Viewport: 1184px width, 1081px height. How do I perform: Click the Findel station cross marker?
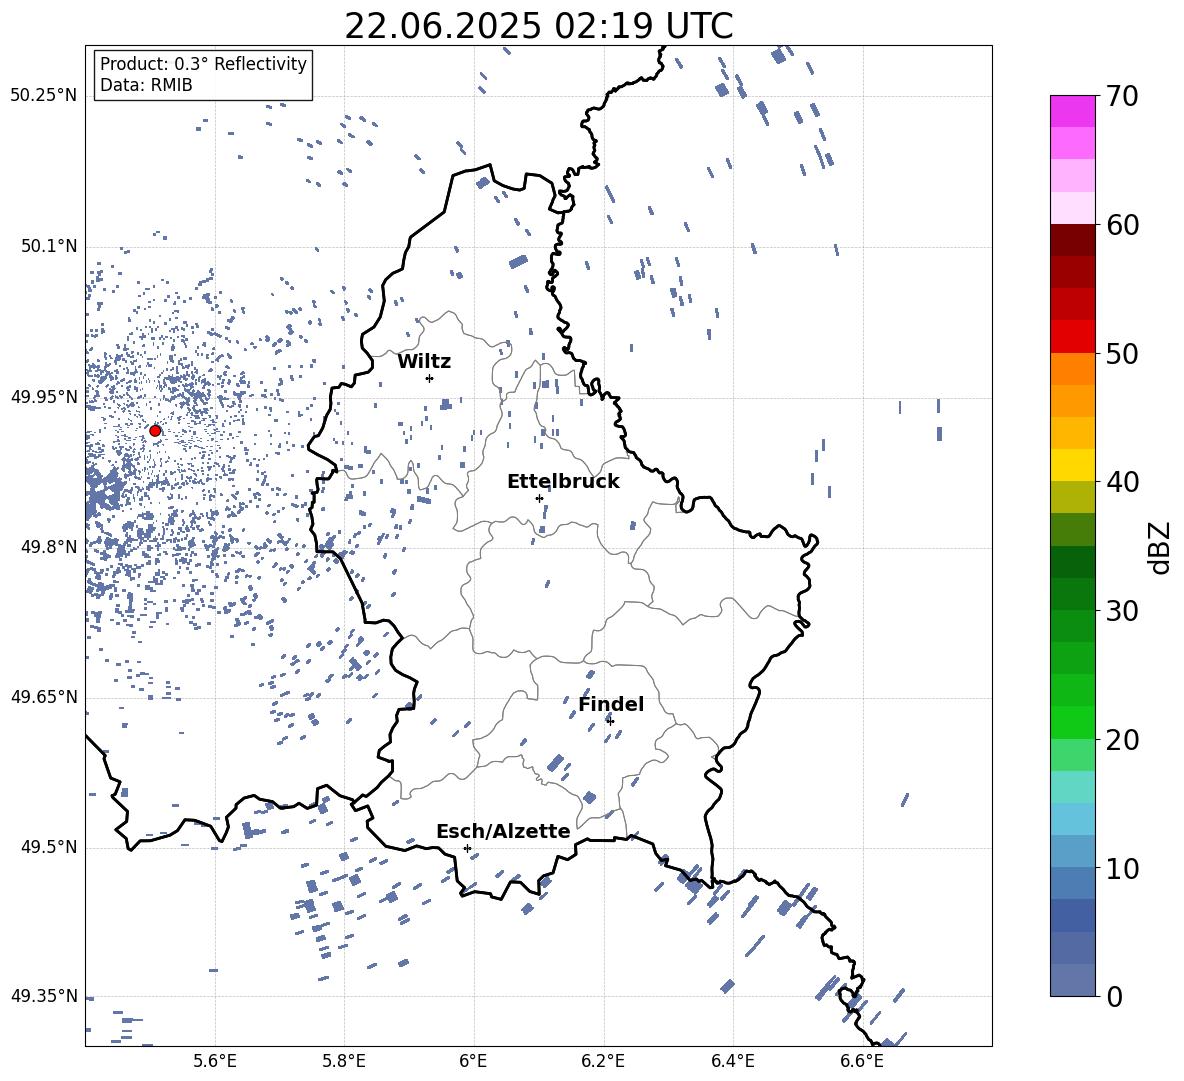[x=610, y=721]
